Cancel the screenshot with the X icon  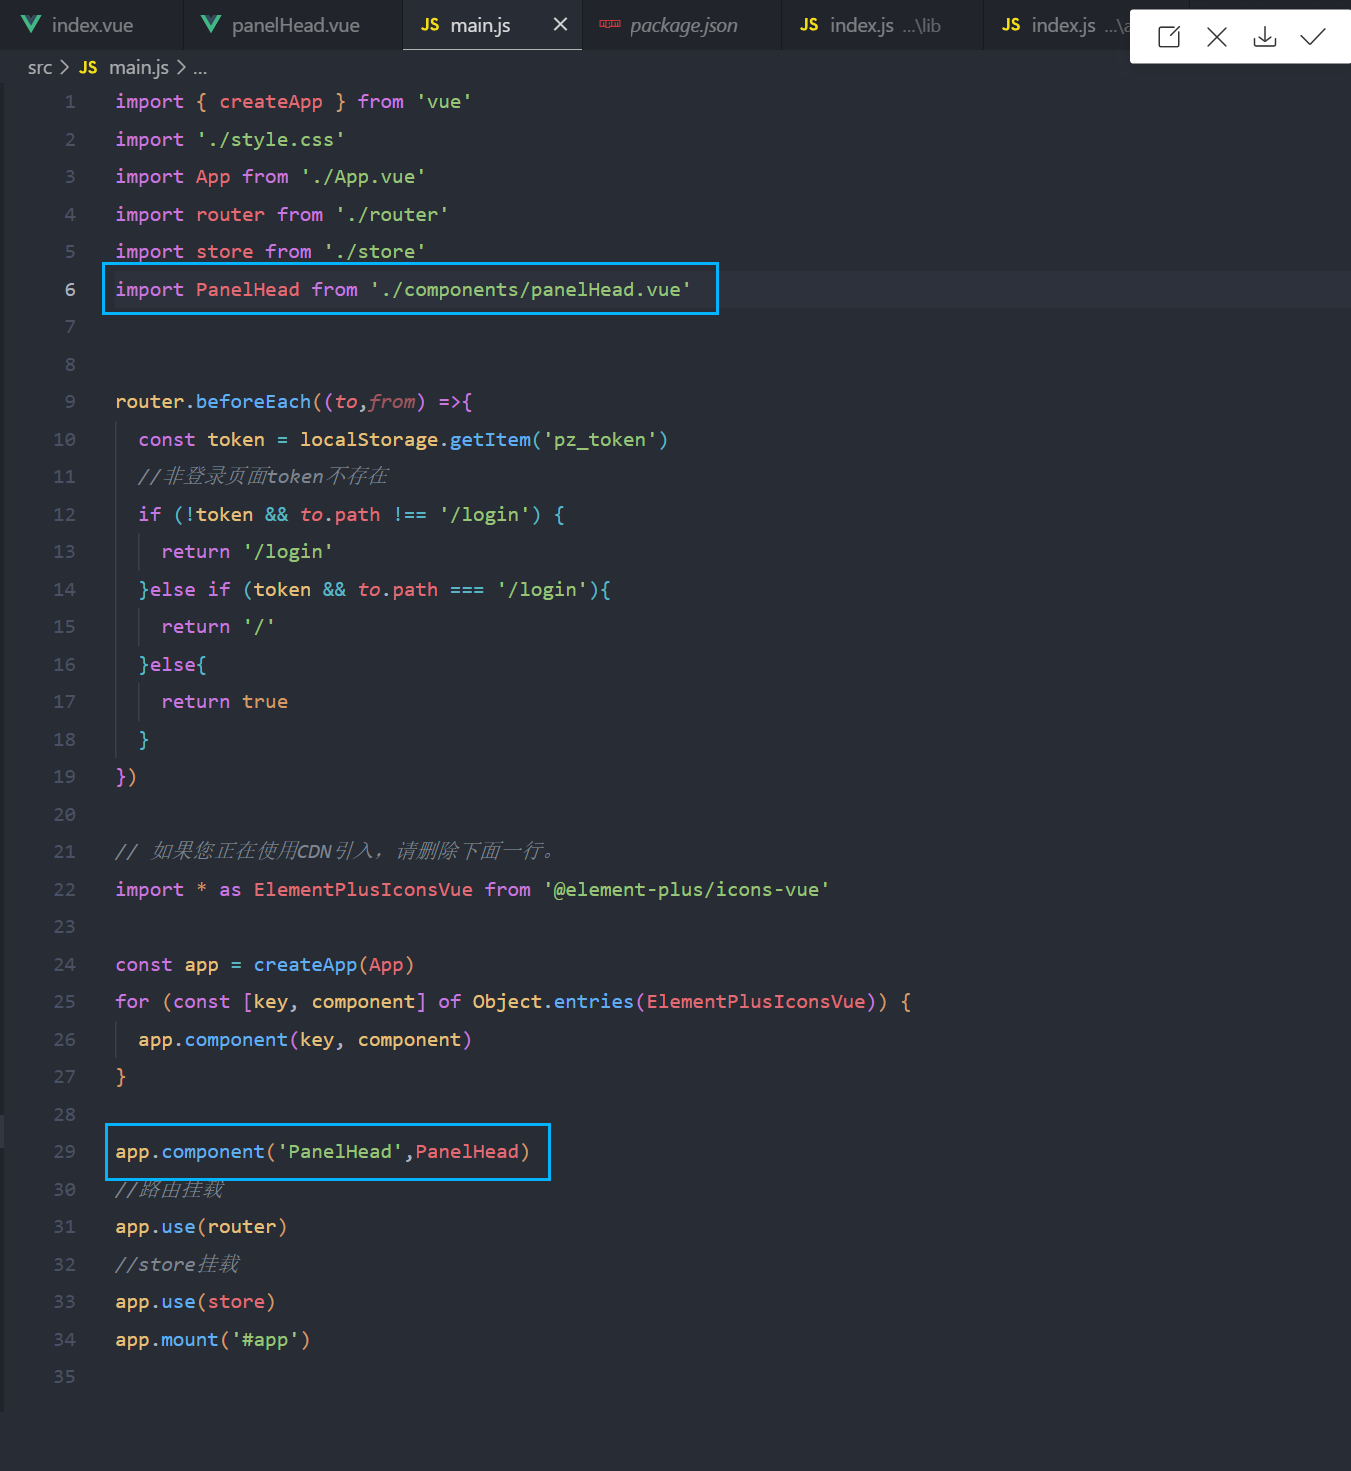(x=1217, y=37)
